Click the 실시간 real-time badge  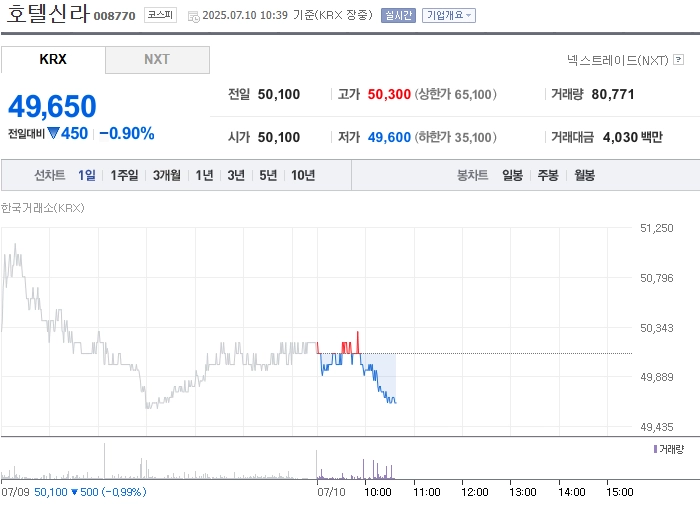click(x=398, y=16)
